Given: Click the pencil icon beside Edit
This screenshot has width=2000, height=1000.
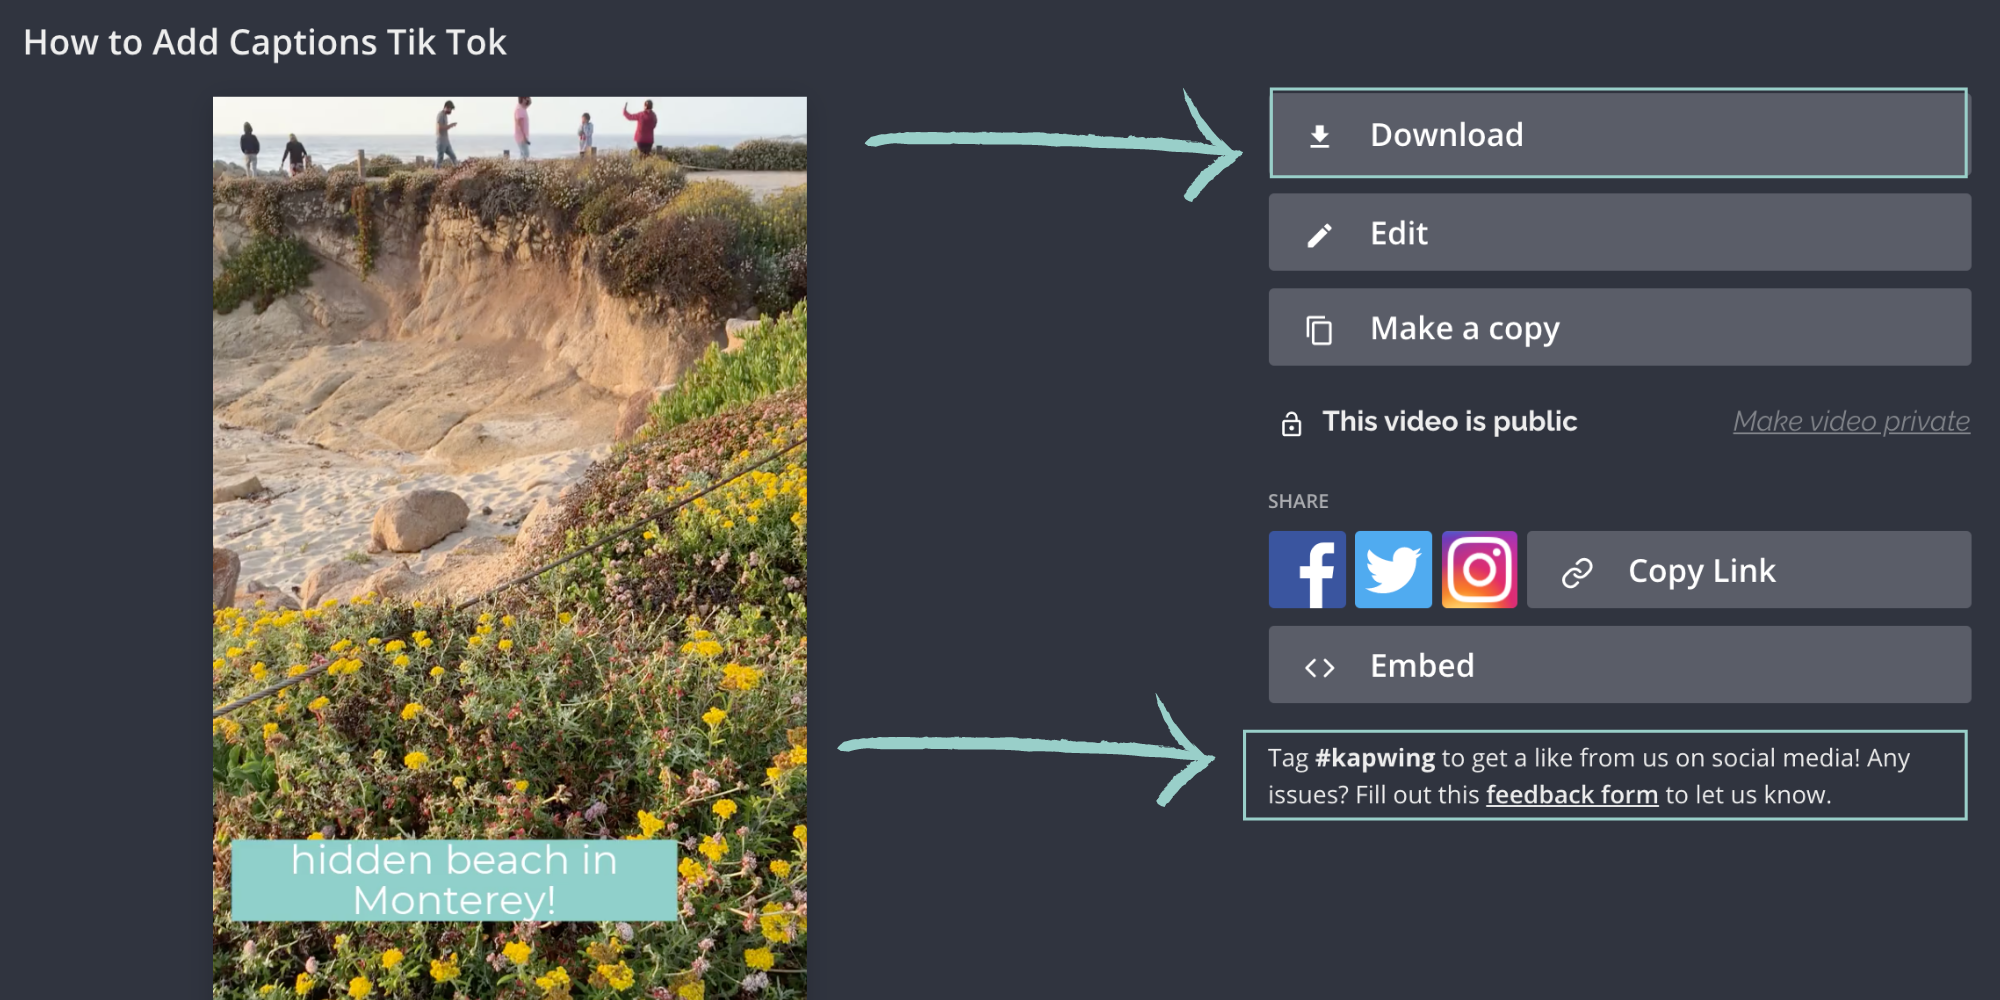Looking at the screenshot, I should pos(1319,235).
